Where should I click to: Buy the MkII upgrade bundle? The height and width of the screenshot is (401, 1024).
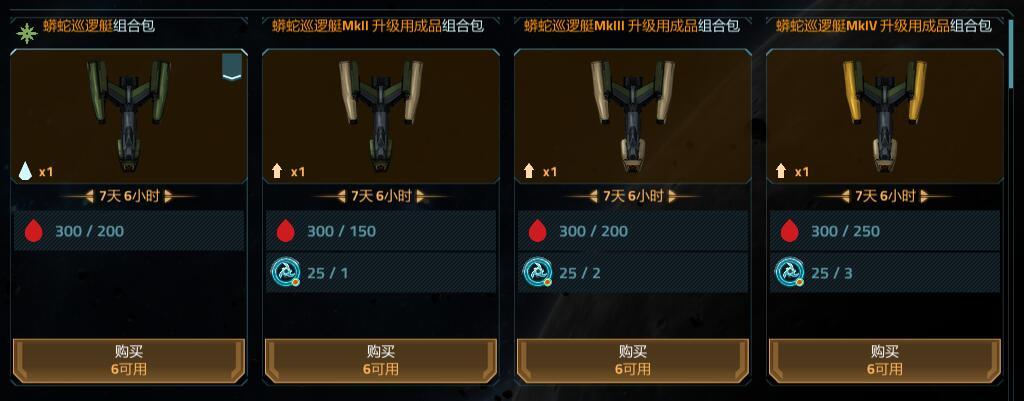pyautogui.click(x=381, y=361)
